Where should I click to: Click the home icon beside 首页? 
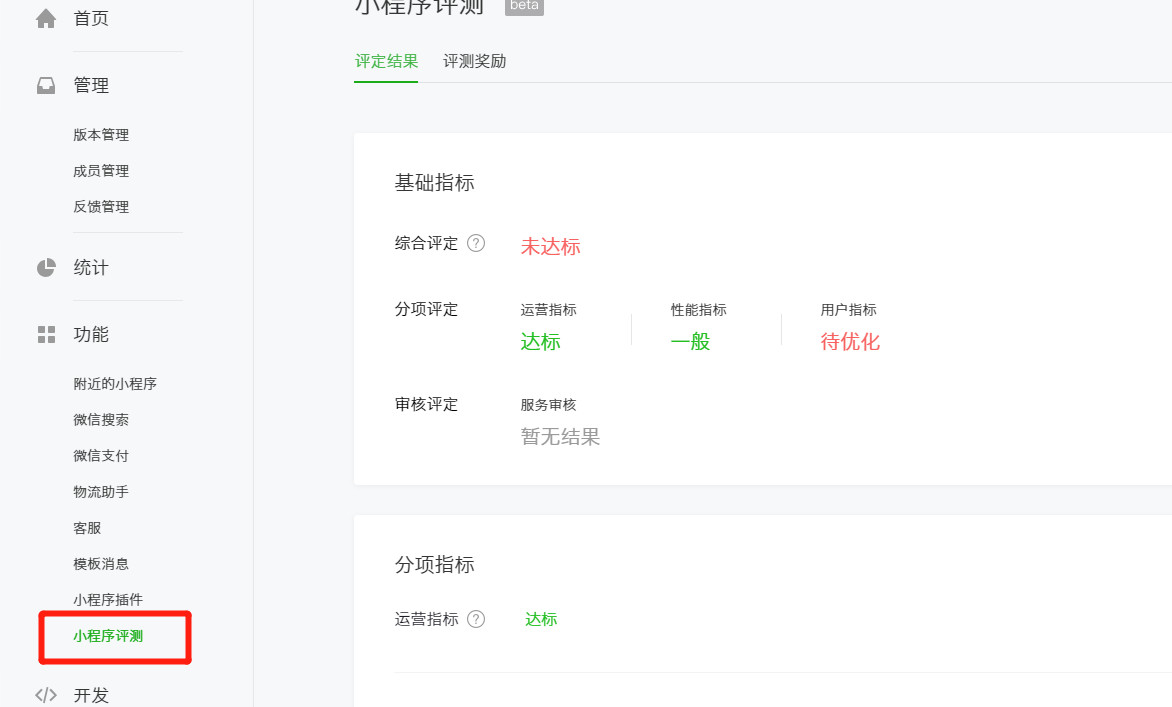pyautogui.click(x=45, y=17)
